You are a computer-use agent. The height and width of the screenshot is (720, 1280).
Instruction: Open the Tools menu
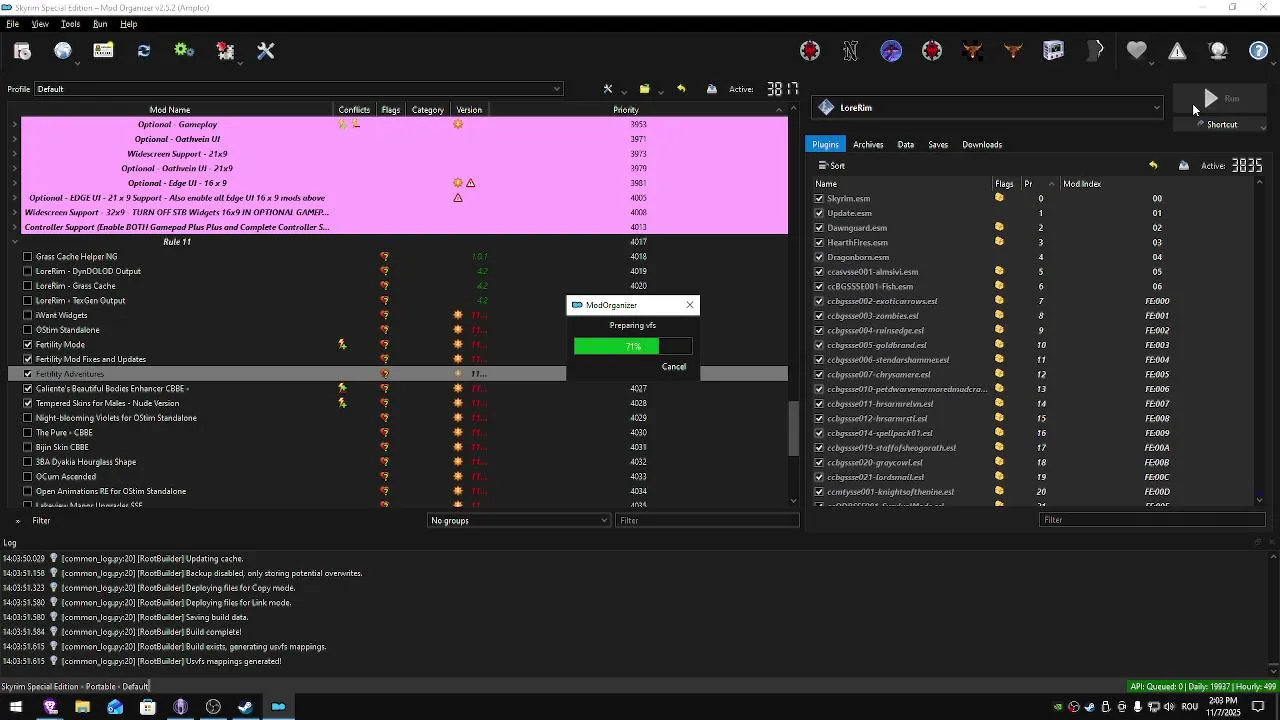(x=70, y=24)
